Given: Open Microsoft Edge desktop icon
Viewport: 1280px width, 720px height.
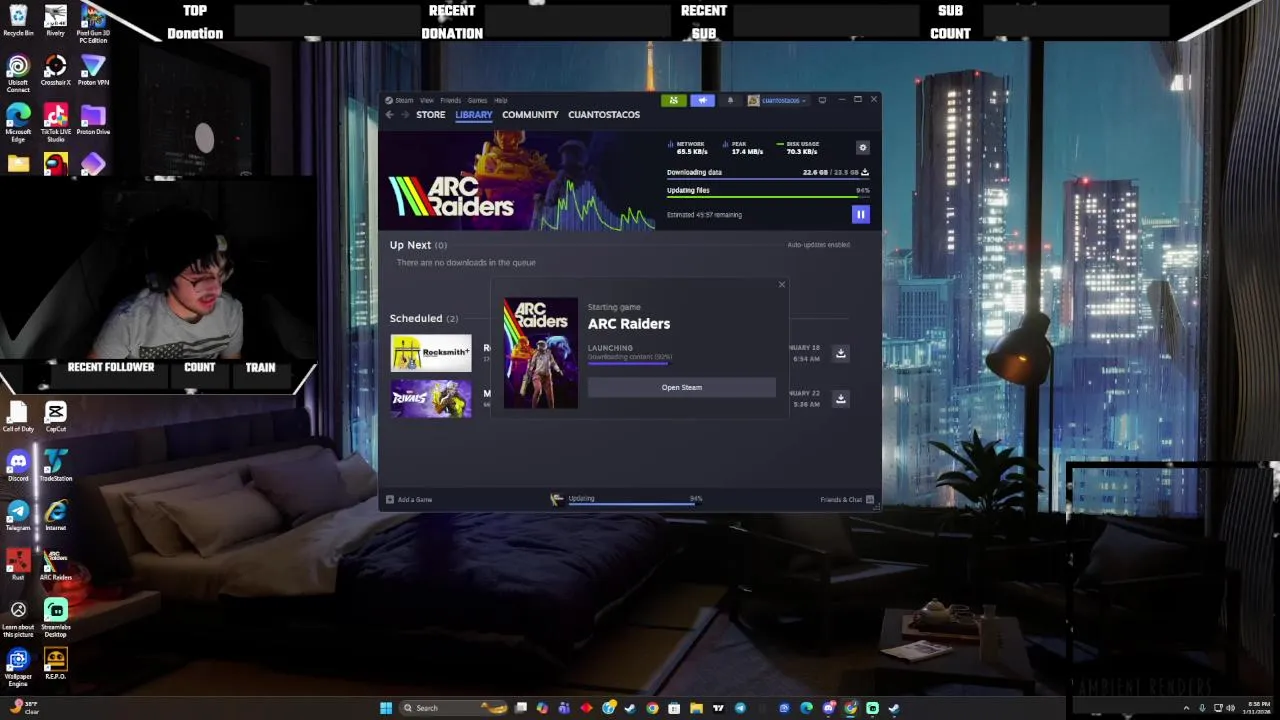Looking at the screenshot, I should (18, 123).
